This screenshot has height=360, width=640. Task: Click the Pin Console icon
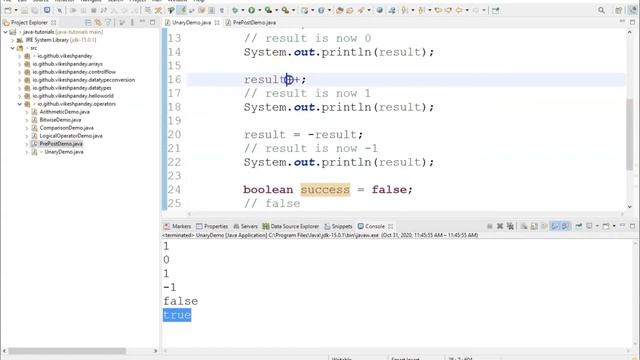(x=579, y=226)
